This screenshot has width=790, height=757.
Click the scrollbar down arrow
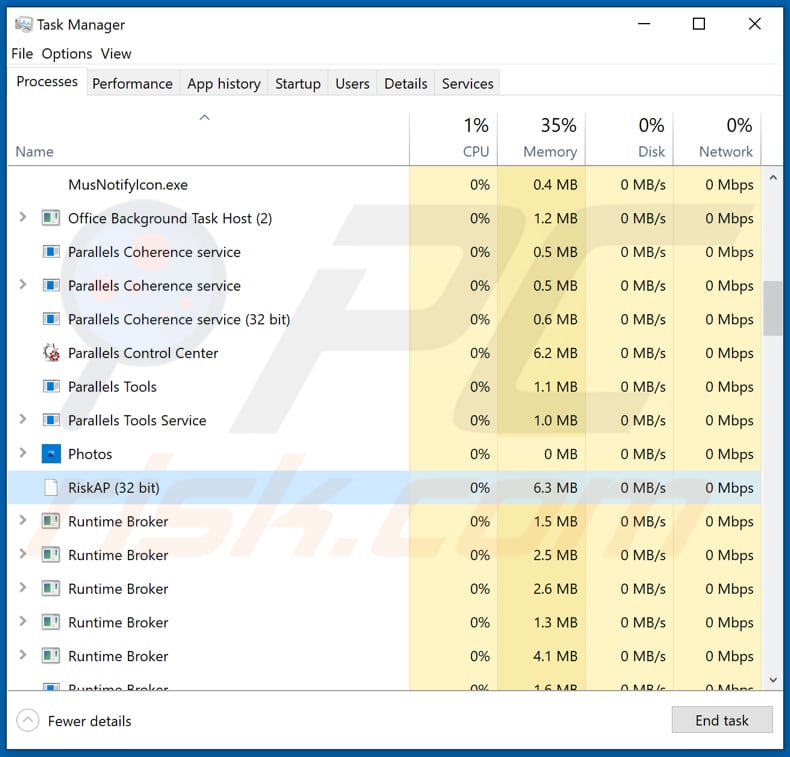tap(773, 680)
